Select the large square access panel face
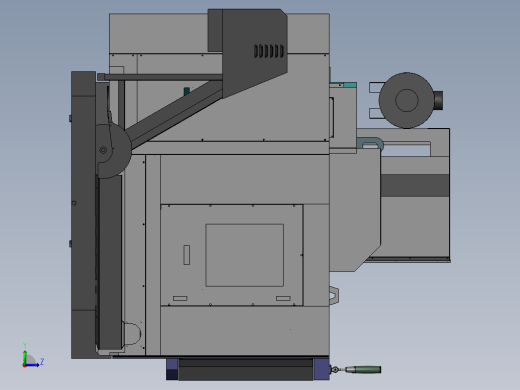520x390 pixels. pos(245,255)
